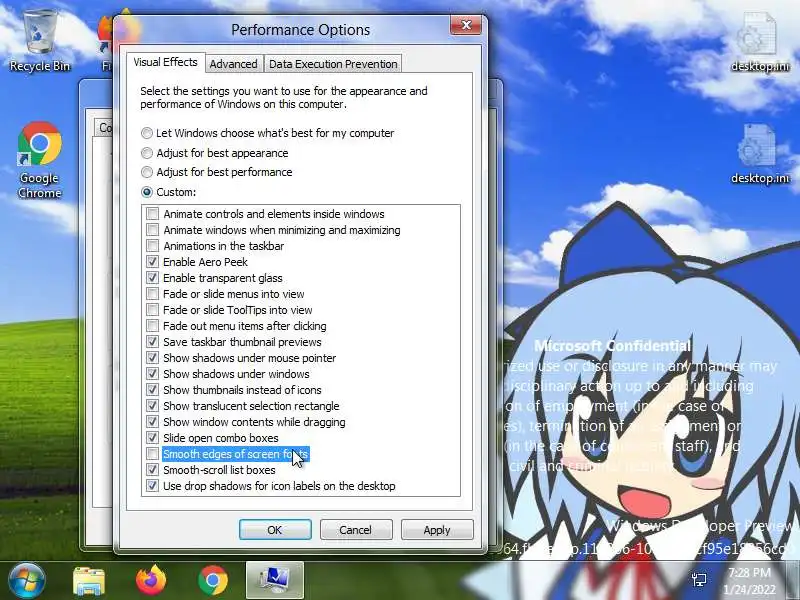This screenshot has height=600, width=800.
Task: Open the Data Execution Prevention tab
Action: pos(333,64)
